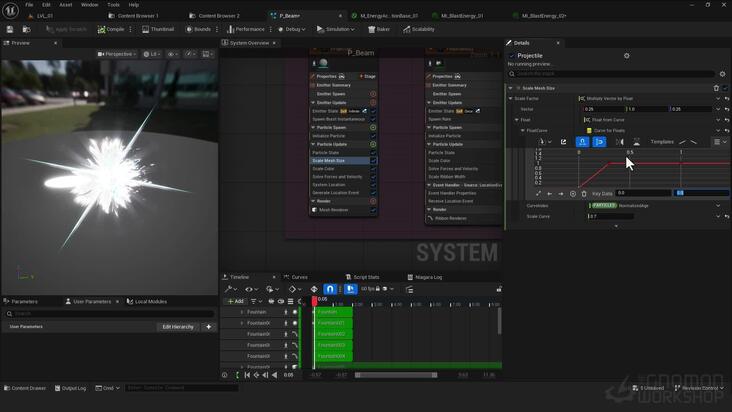The height and width of the screenshot is (412, 732).
Task: Open the File menu
Action: click(29, 5)
